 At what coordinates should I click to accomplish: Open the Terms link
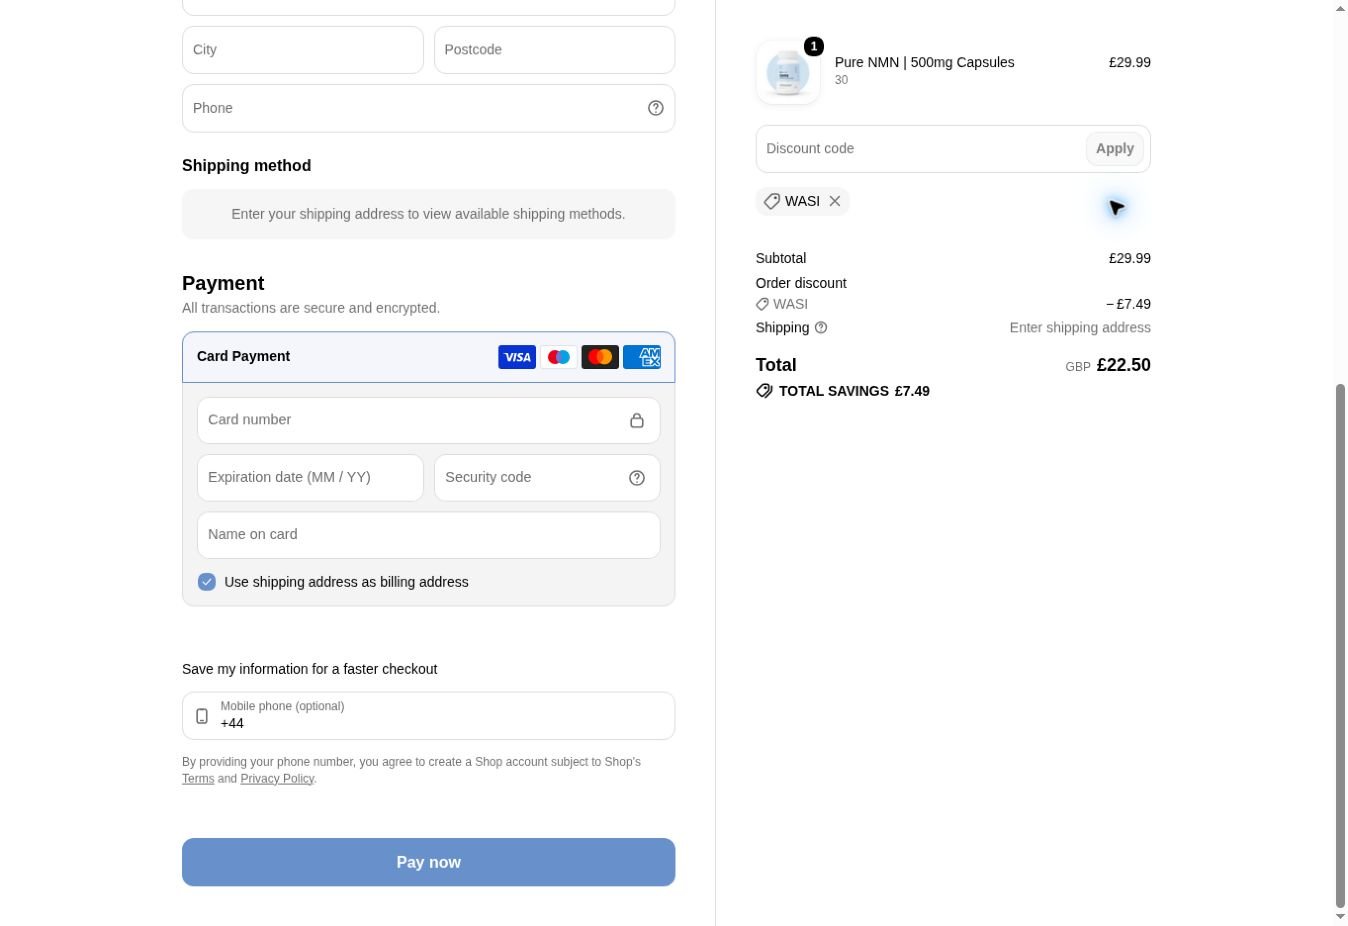(198, 779)
